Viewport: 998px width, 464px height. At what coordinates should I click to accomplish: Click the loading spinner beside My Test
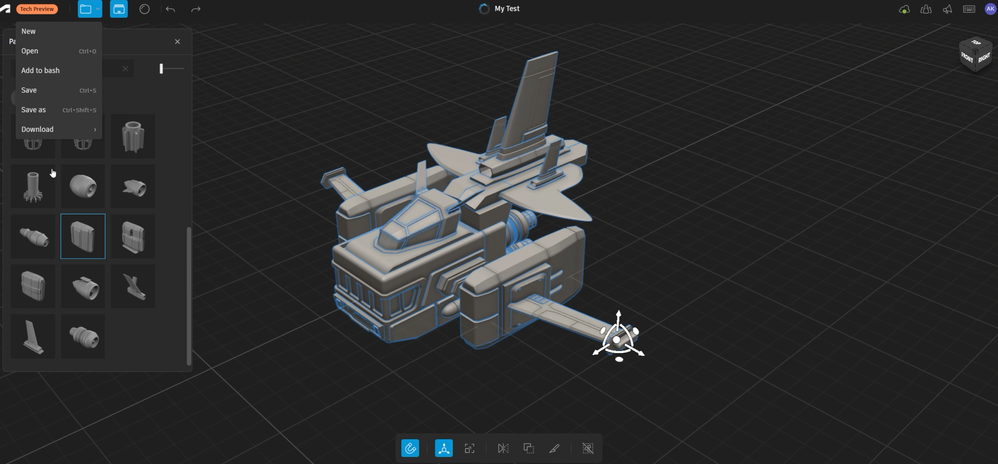pos(484,9)
